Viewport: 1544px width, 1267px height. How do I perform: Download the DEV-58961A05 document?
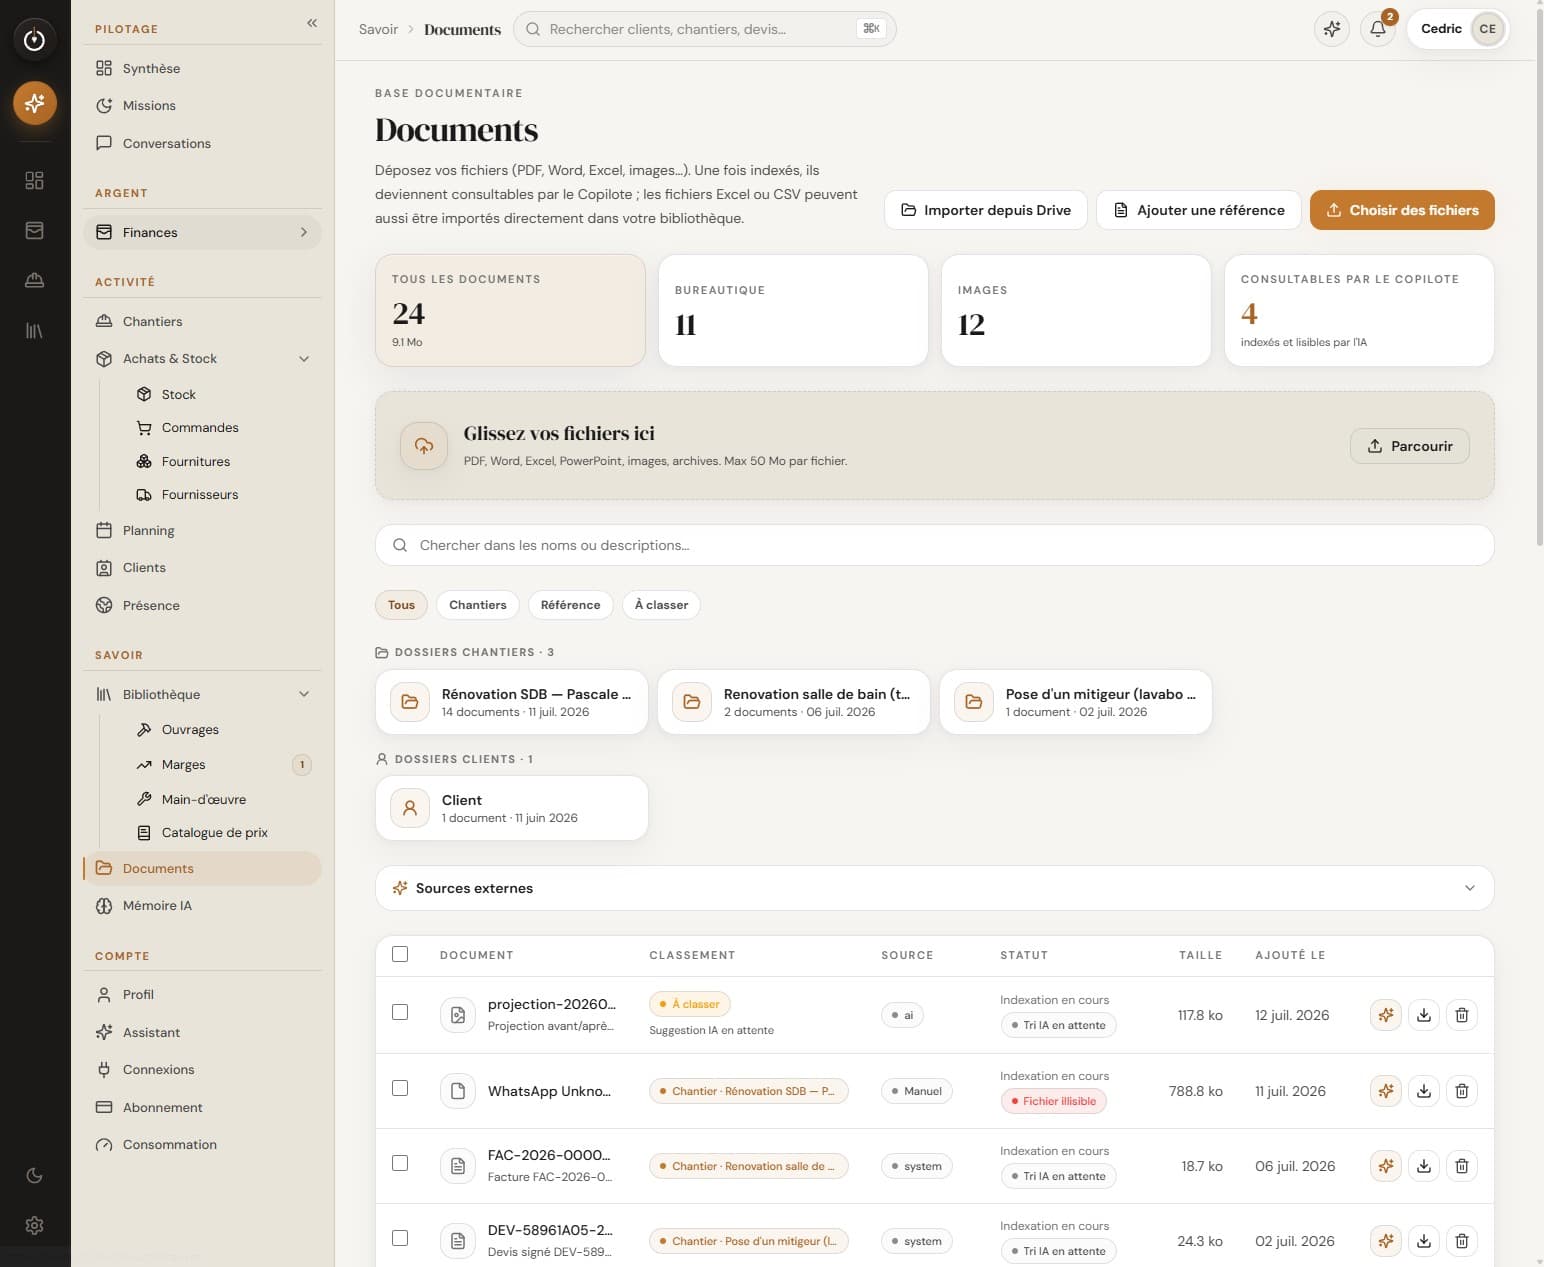(1424, 1241)
